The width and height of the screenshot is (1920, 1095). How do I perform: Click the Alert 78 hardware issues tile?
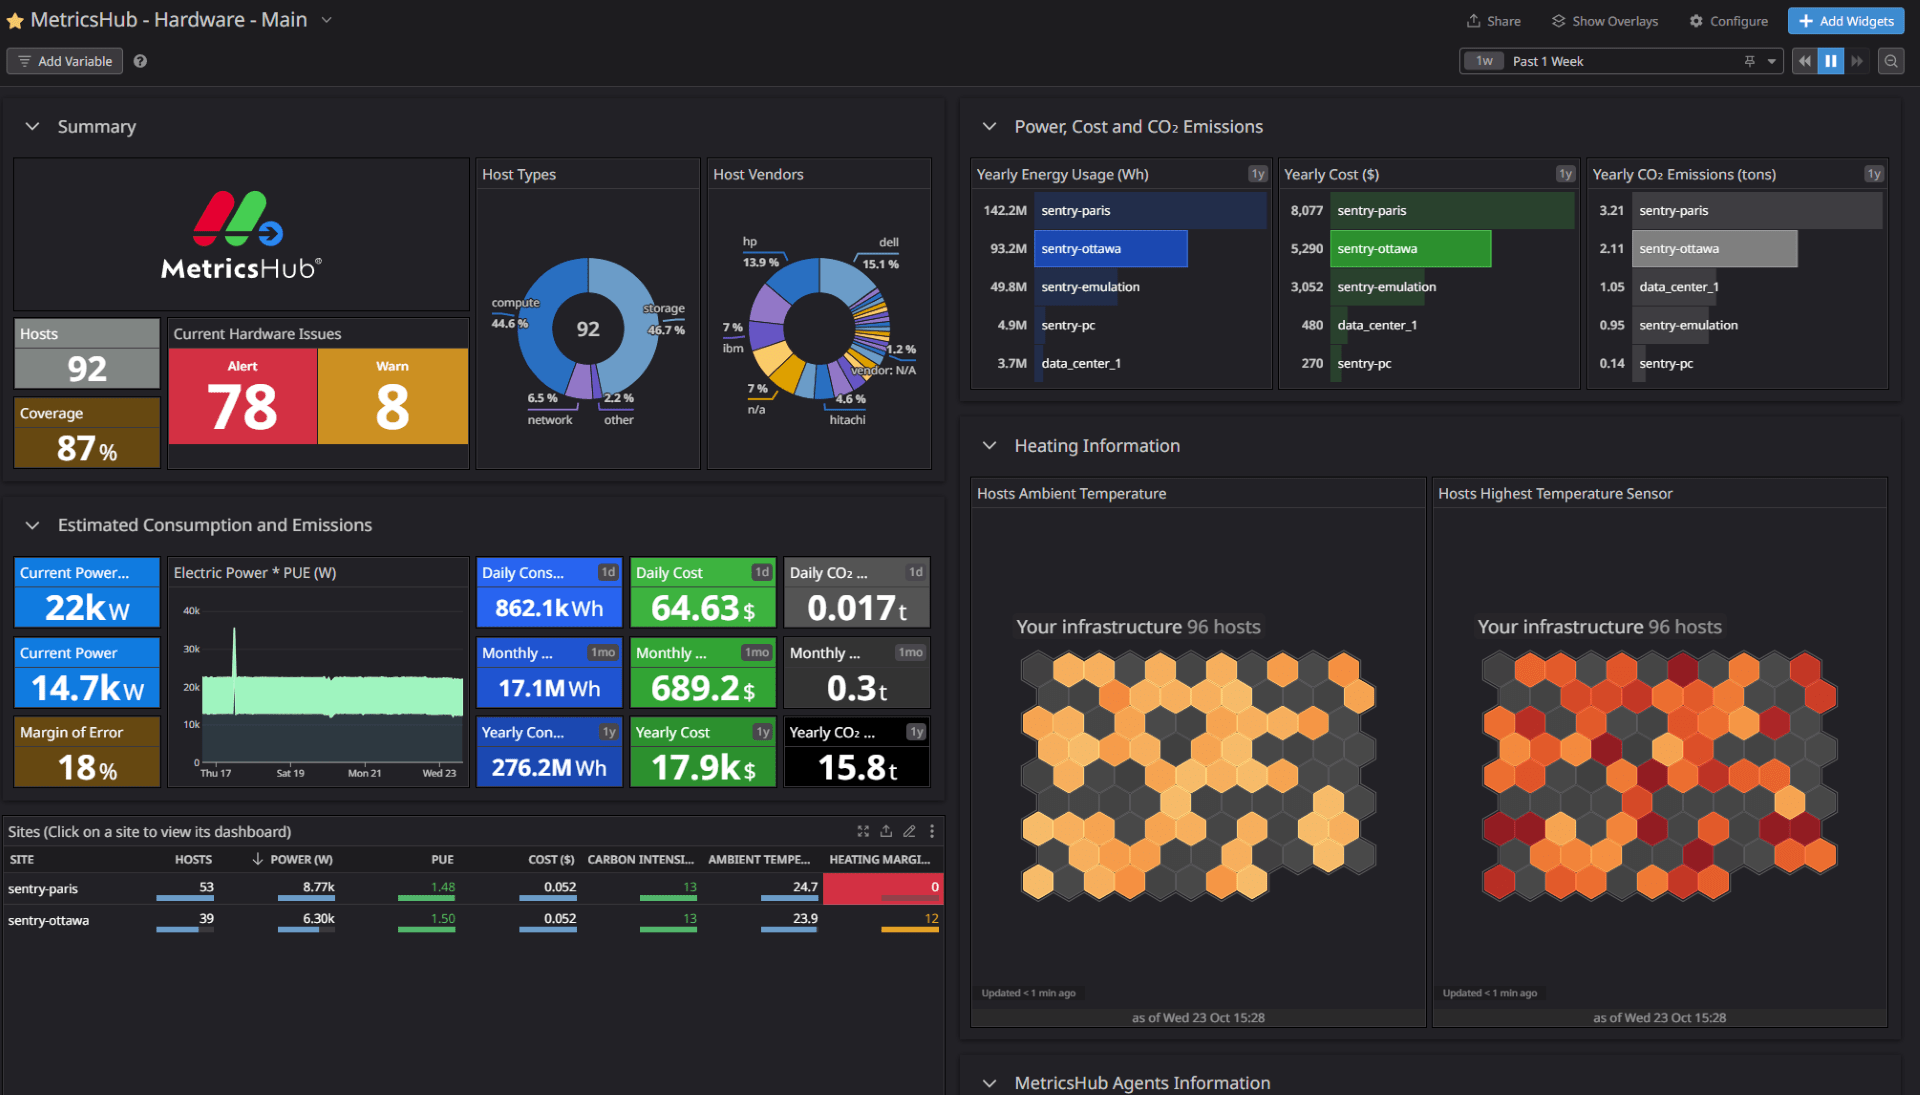pyautogui.click(x=243, y=396)
